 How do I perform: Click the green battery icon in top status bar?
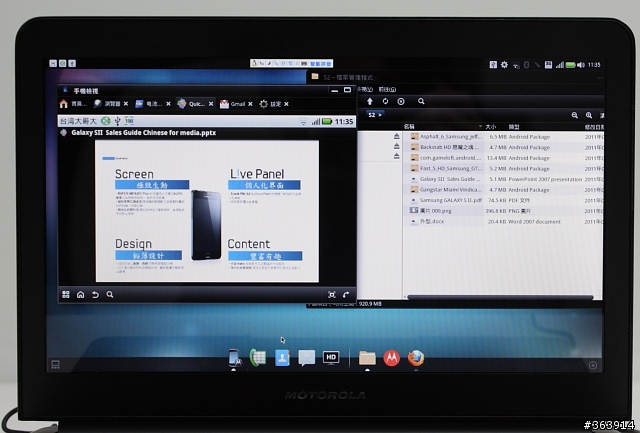(571, 64)
